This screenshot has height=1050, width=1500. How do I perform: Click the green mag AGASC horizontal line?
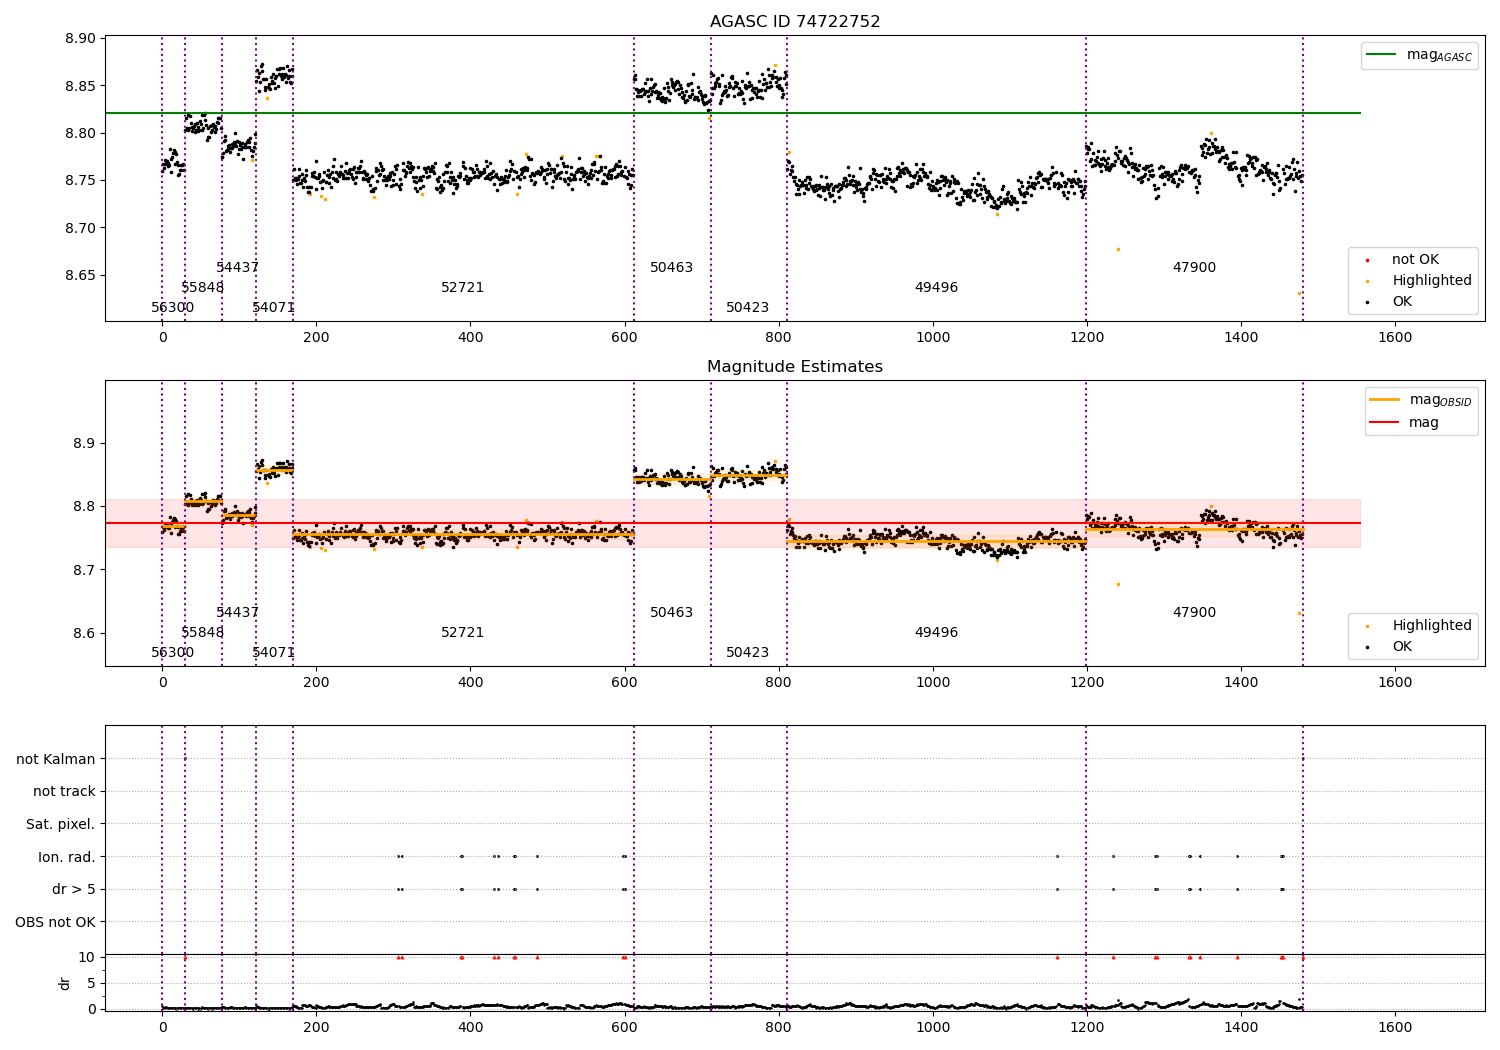click(x=733, y=113)
